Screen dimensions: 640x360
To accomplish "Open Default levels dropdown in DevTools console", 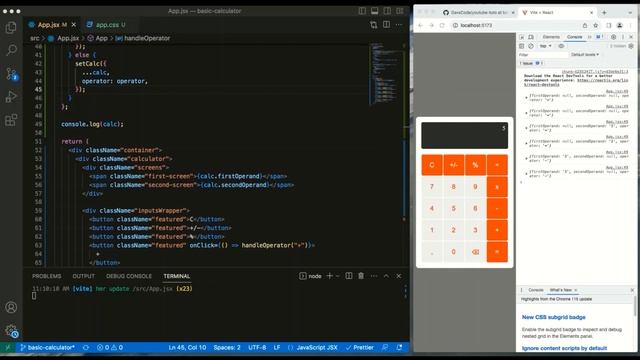I will [585, 55].
